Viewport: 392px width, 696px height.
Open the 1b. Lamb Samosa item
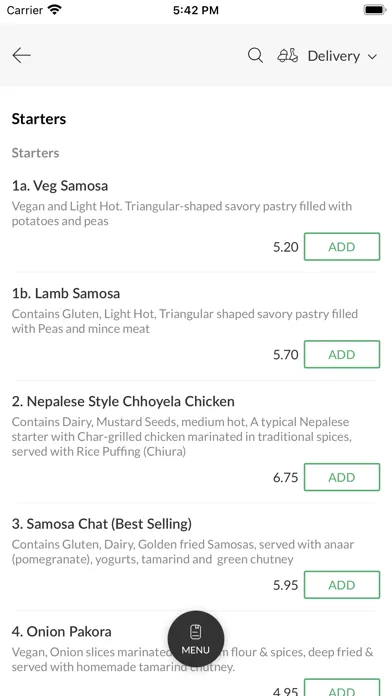(66, 293)
